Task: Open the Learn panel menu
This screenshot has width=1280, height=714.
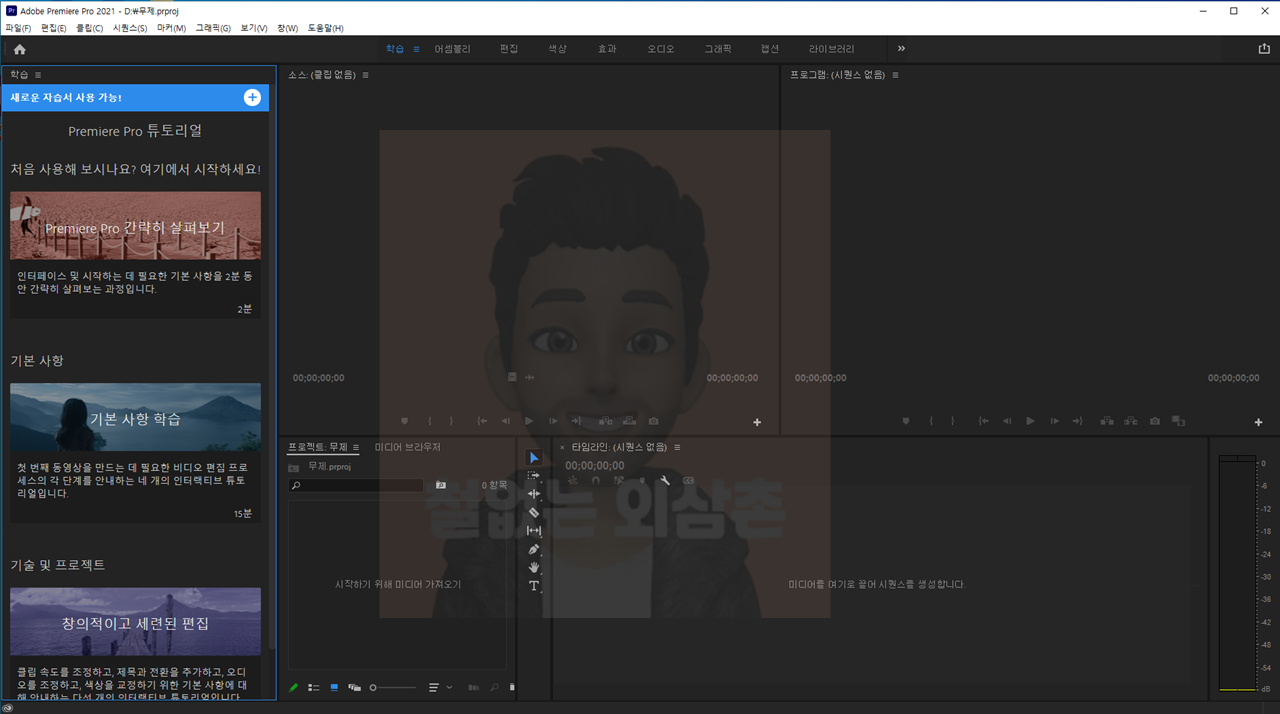Action: coord(38,75)
